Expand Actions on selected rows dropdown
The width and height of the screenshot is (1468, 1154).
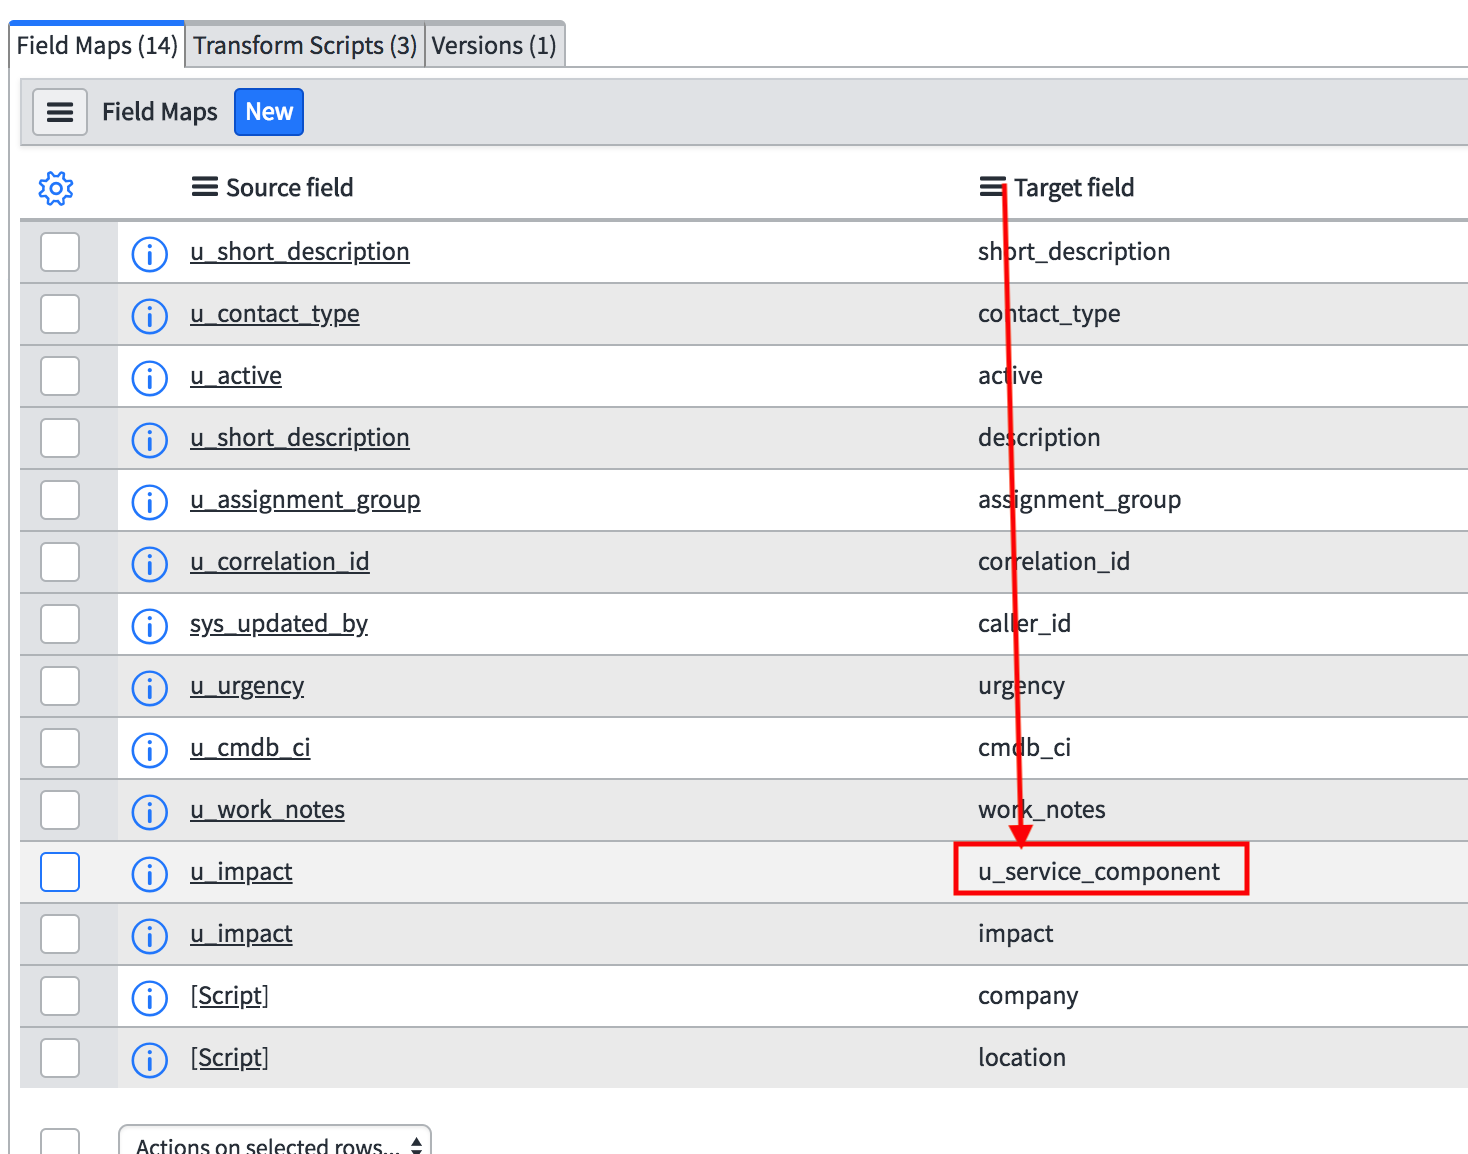pyautogui.click(x=275, y=1143)
